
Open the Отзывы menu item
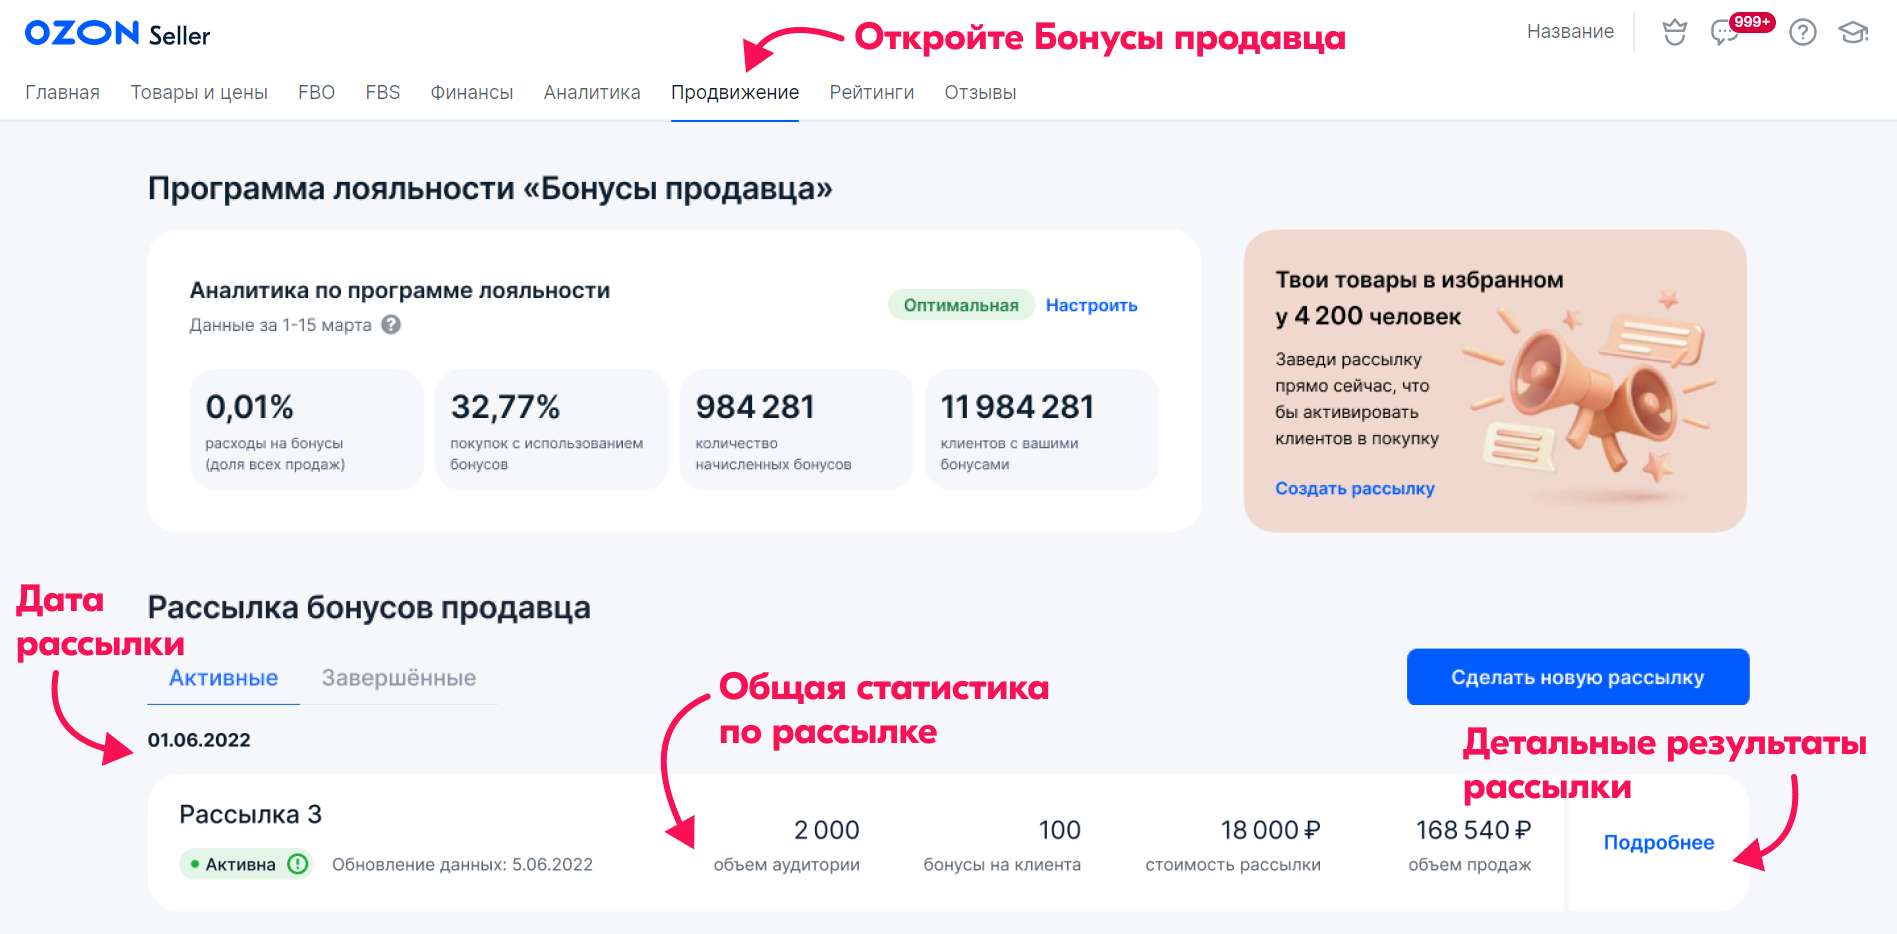pyautogui.click(x=981, y=92)
